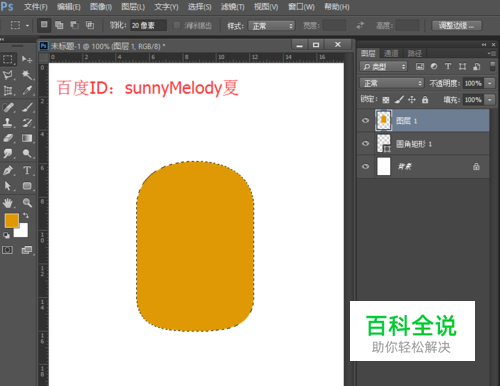Select the Crop tool
The image size is (500, 386).
coord(8,90)
